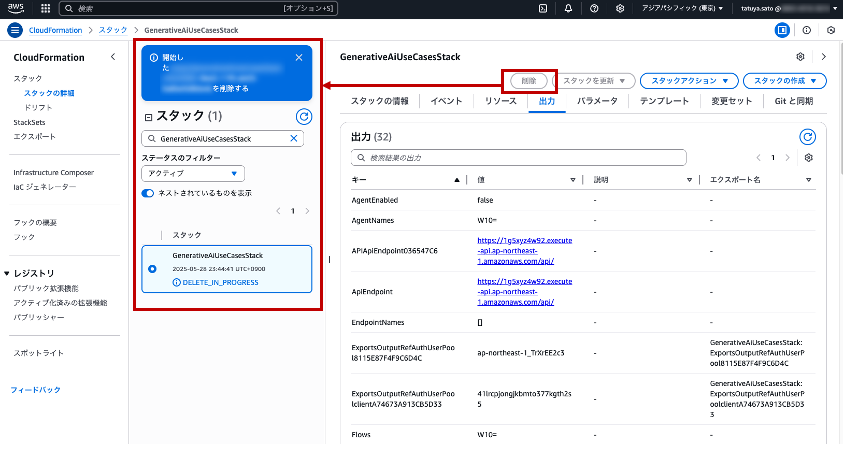Clear the GenerativeAiUseCasesStack search filter
The width and height of the screenshot is (843, 450).
(x=294, y=138)
